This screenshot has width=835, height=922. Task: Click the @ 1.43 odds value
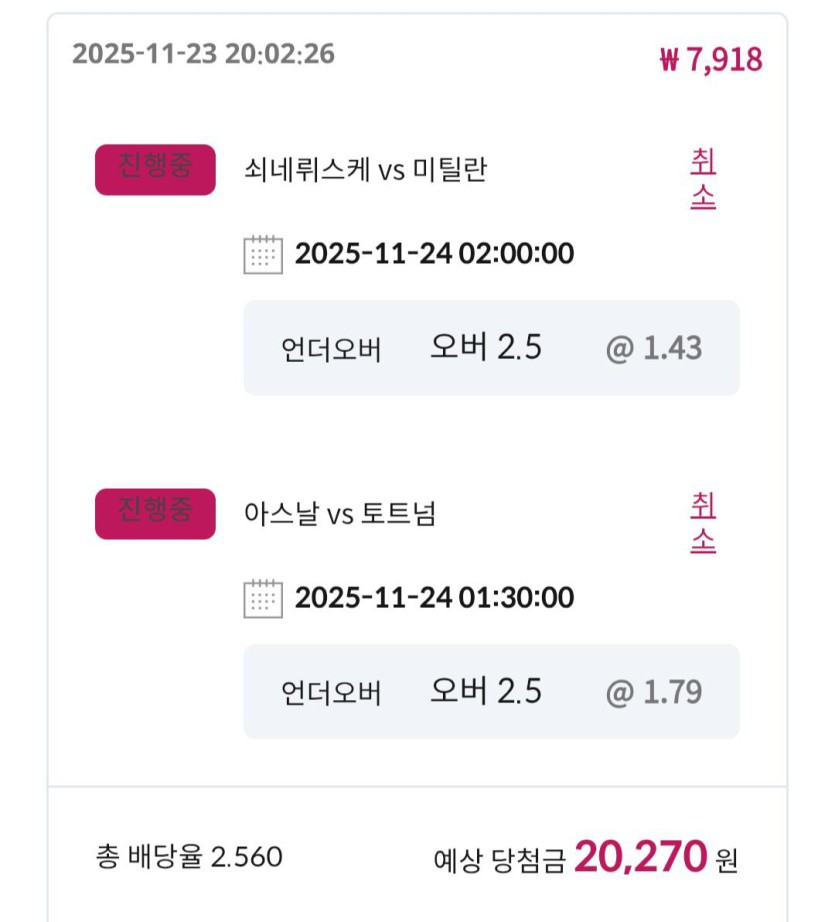click(x=654, y=348)
